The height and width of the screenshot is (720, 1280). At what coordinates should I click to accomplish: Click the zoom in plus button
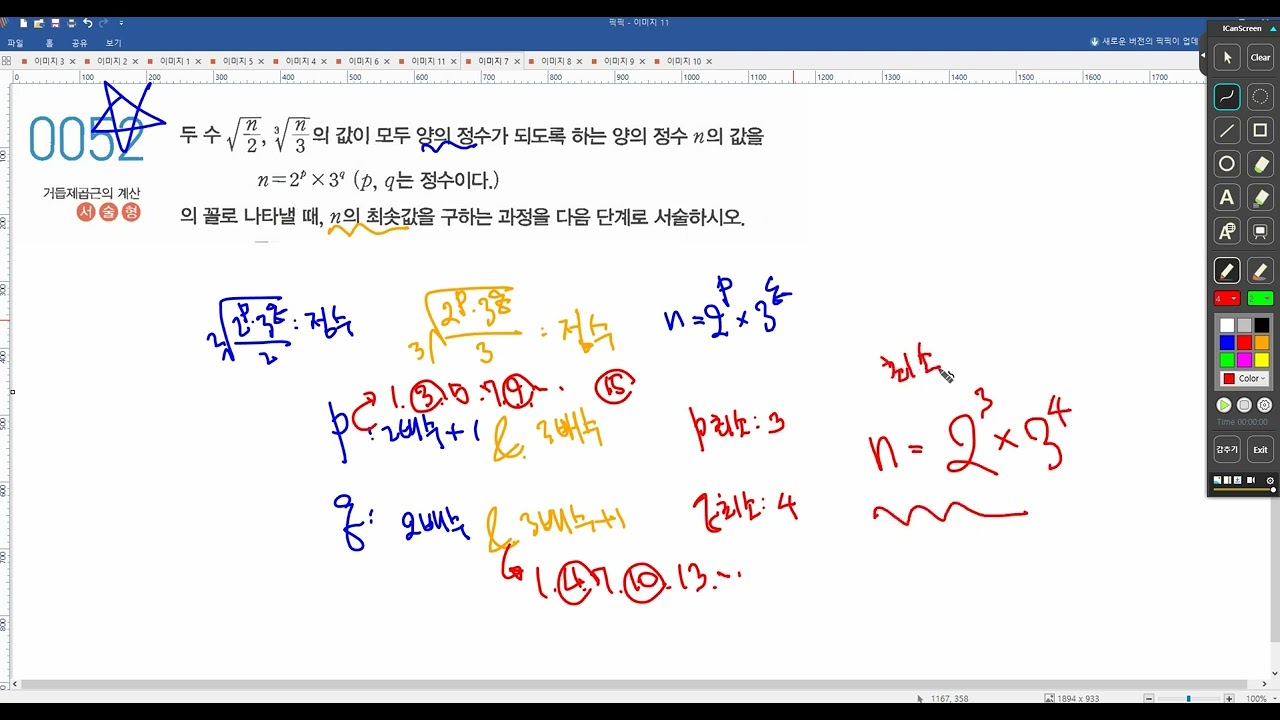tap(1228, 698)
